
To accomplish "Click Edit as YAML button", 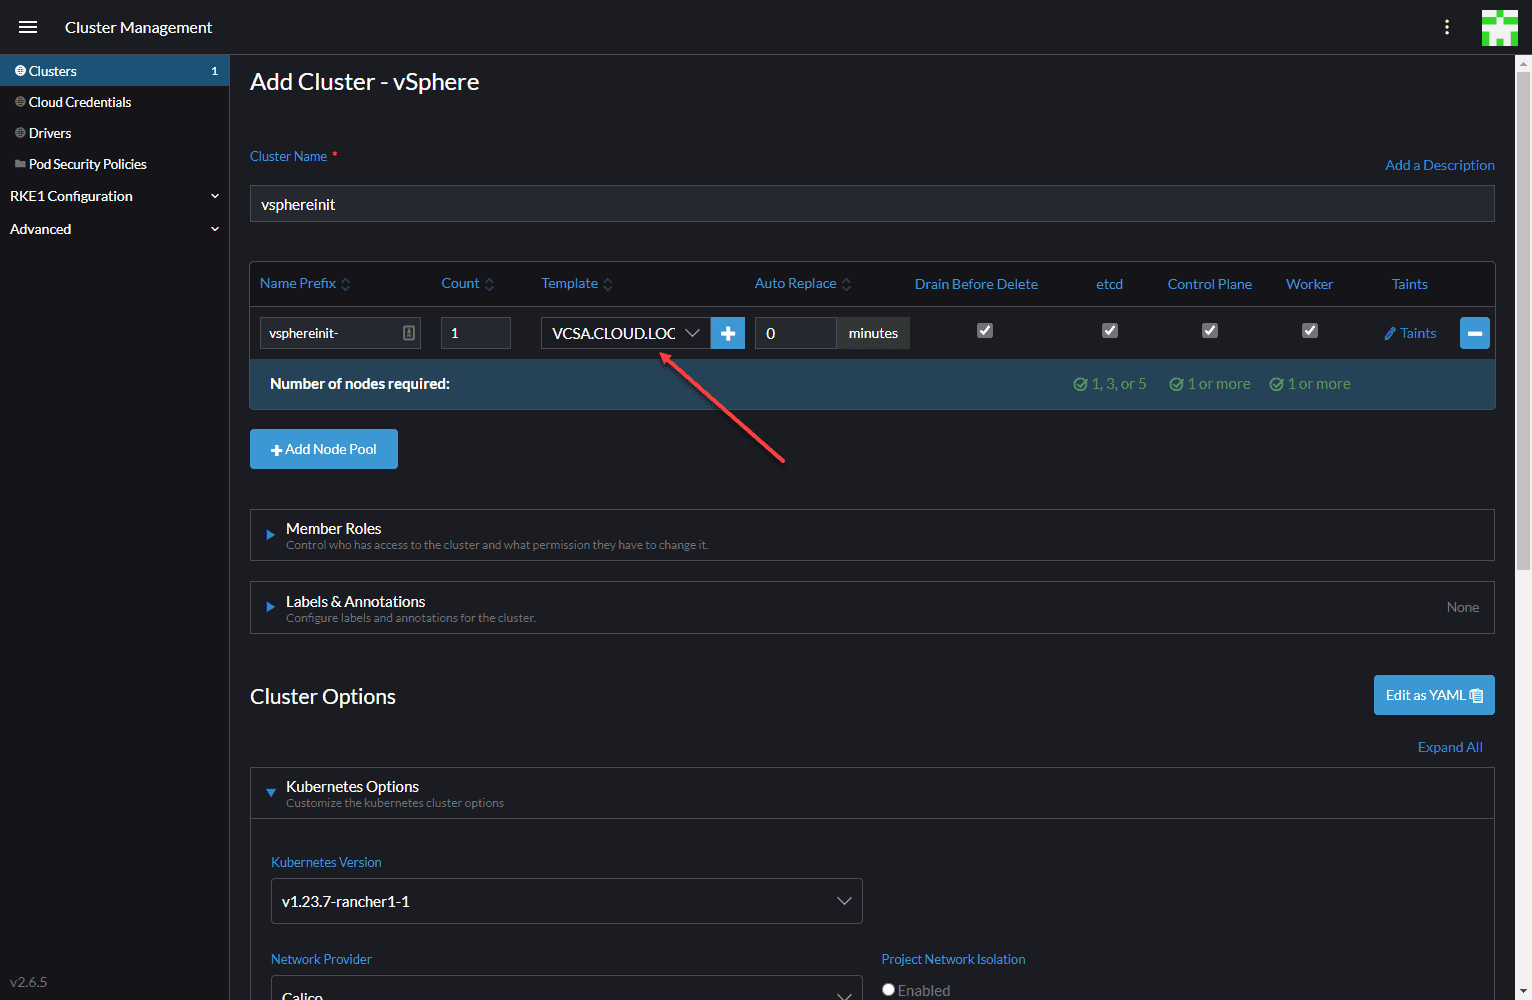I will 1434,695.
